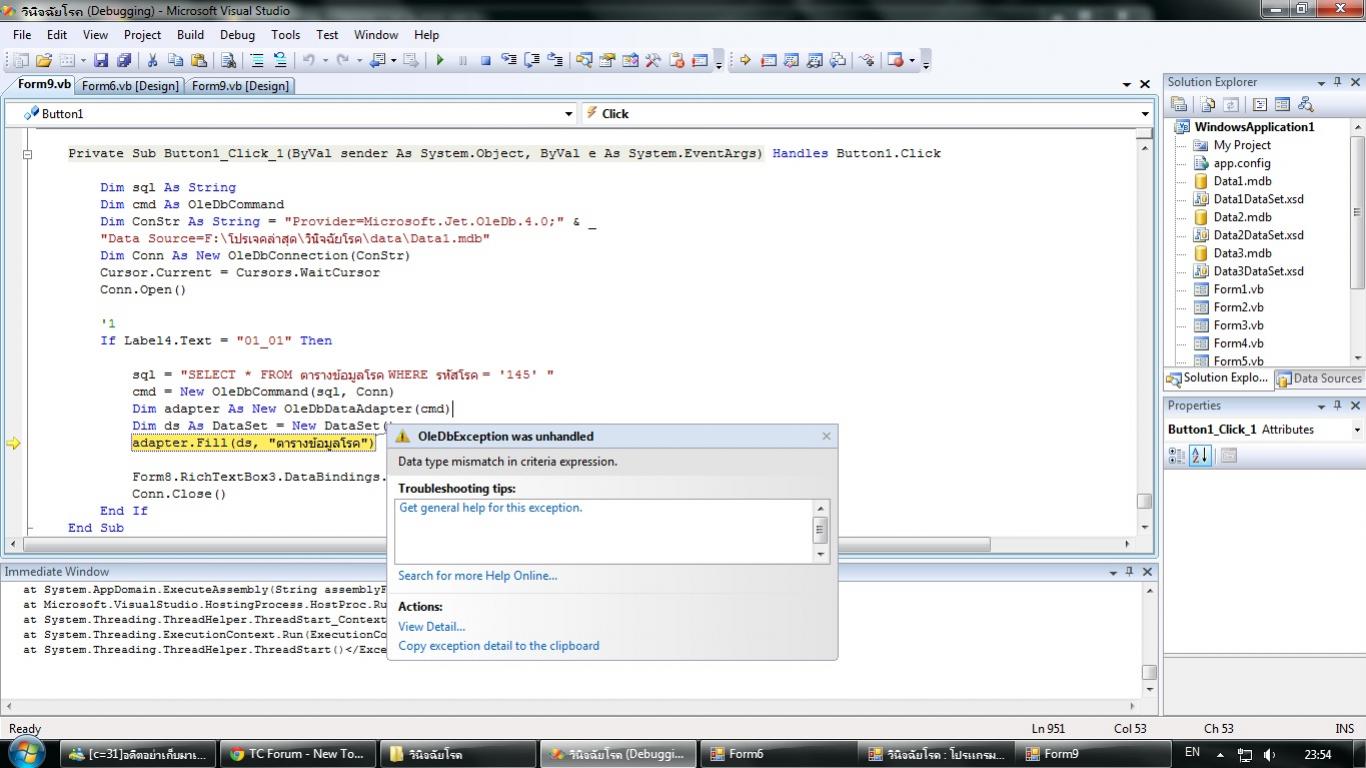Save All files with stacked floppy-disk icon

coord(124,60)
